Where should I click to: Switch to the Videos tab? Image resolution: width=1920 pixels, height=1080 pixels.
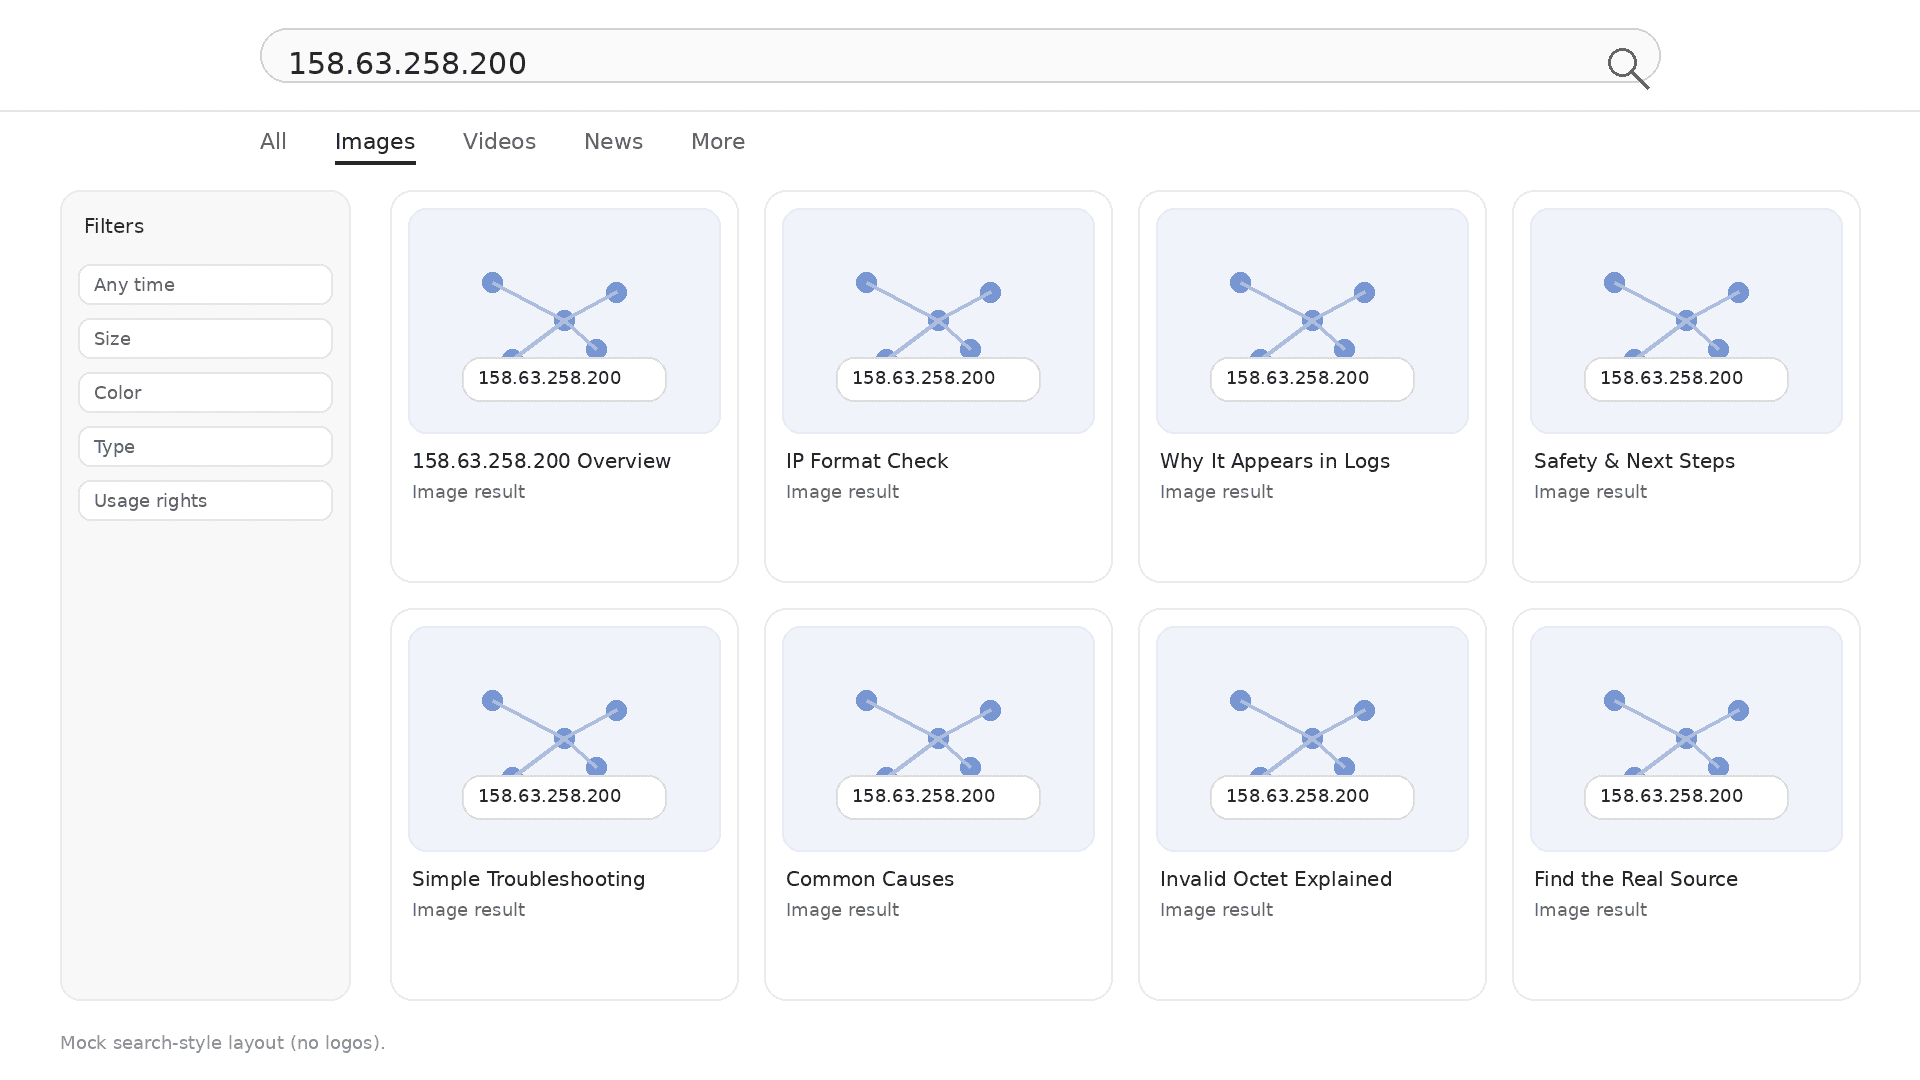(x=499, y=142)
